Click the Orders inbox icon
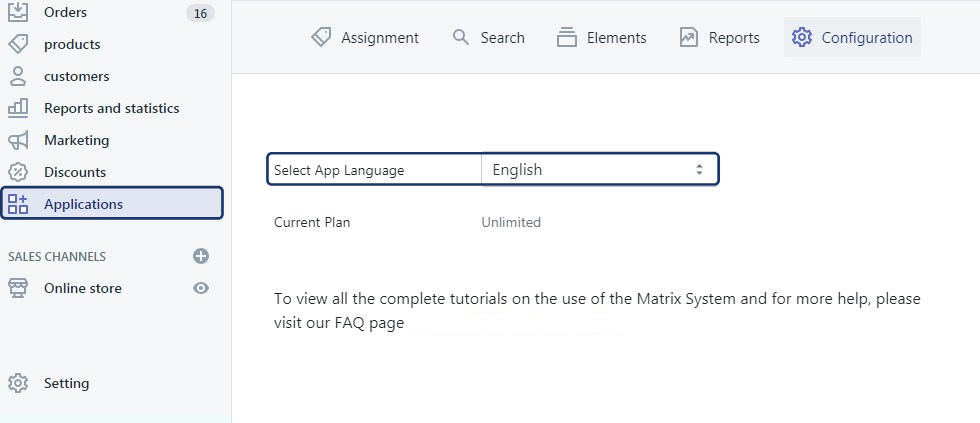The width and height of the screenshot is (980, 423). 18,12
